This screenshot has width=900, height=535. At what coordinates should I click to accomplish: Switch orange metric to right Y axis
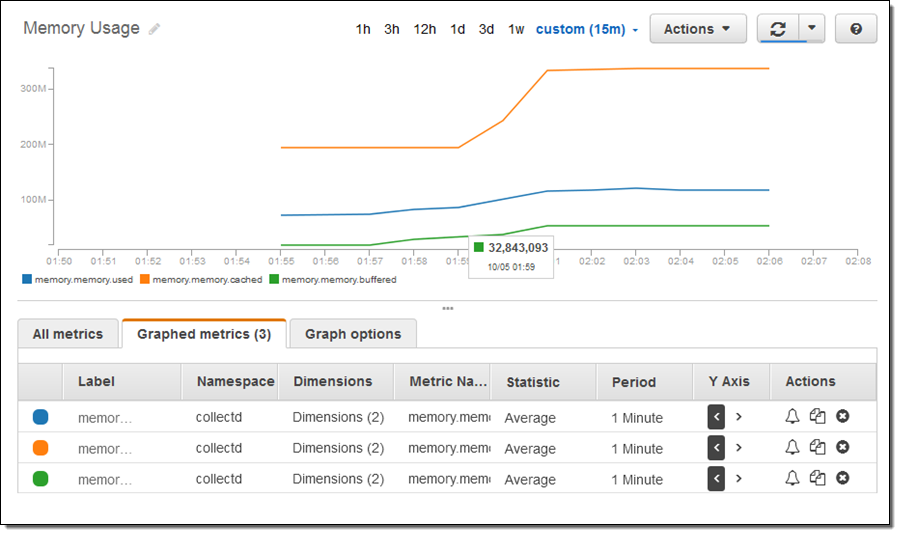tap(739, 448)
